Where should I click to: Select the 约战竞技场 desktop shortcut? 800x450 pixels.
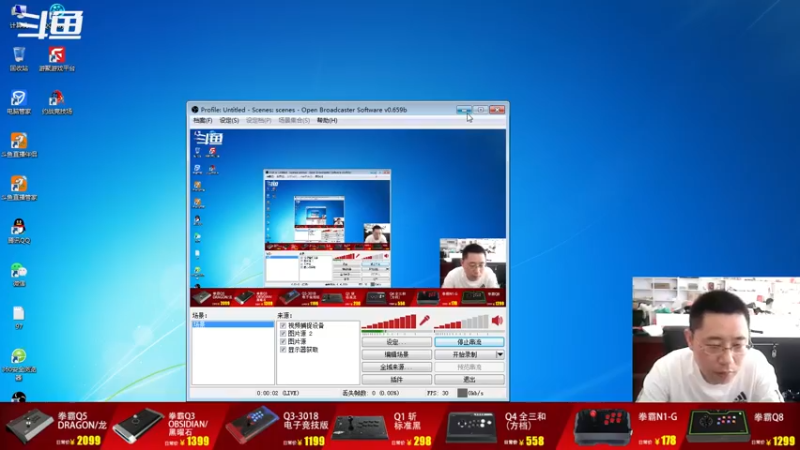[57, 102]
